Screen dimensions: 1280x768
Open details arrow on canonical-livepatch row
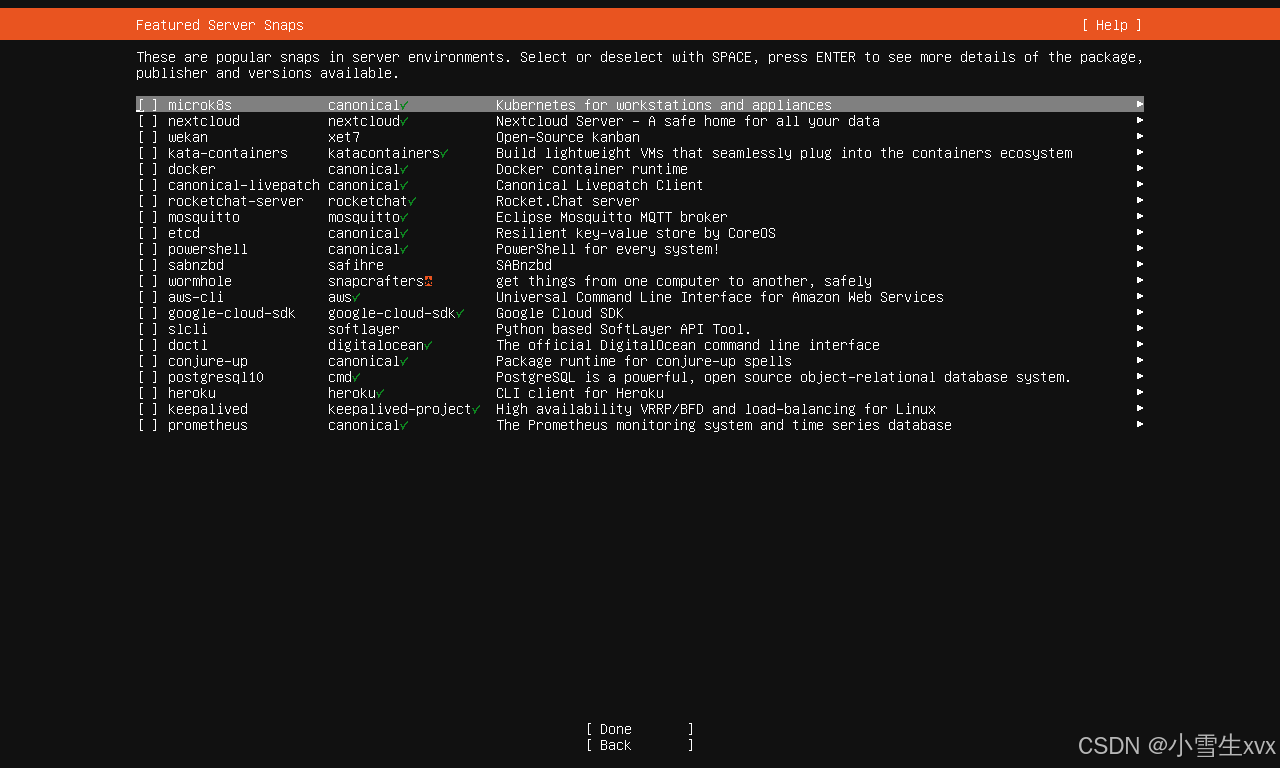click(1140, 184)
